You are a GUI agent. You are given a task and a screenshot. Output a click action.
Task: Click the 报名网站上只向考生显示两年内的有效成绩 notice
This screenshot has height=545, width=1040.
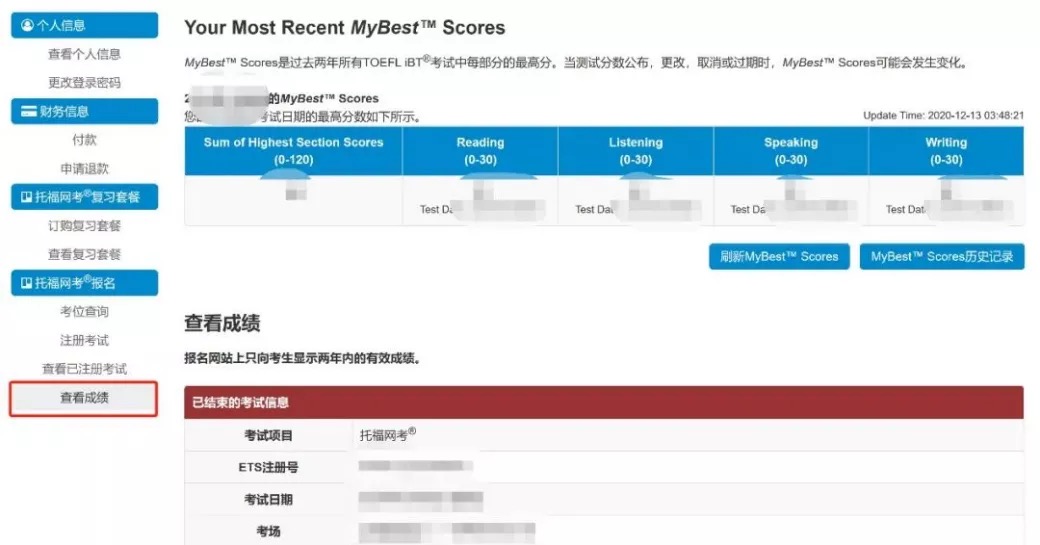point(302,359)
